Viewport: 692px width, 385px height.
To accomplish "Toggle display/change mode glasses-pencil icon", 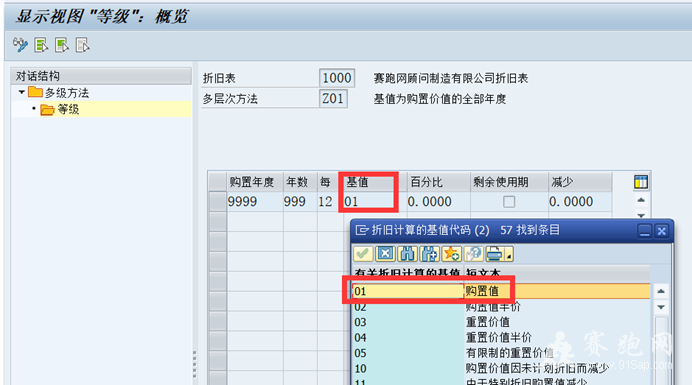I will (20, 45).
